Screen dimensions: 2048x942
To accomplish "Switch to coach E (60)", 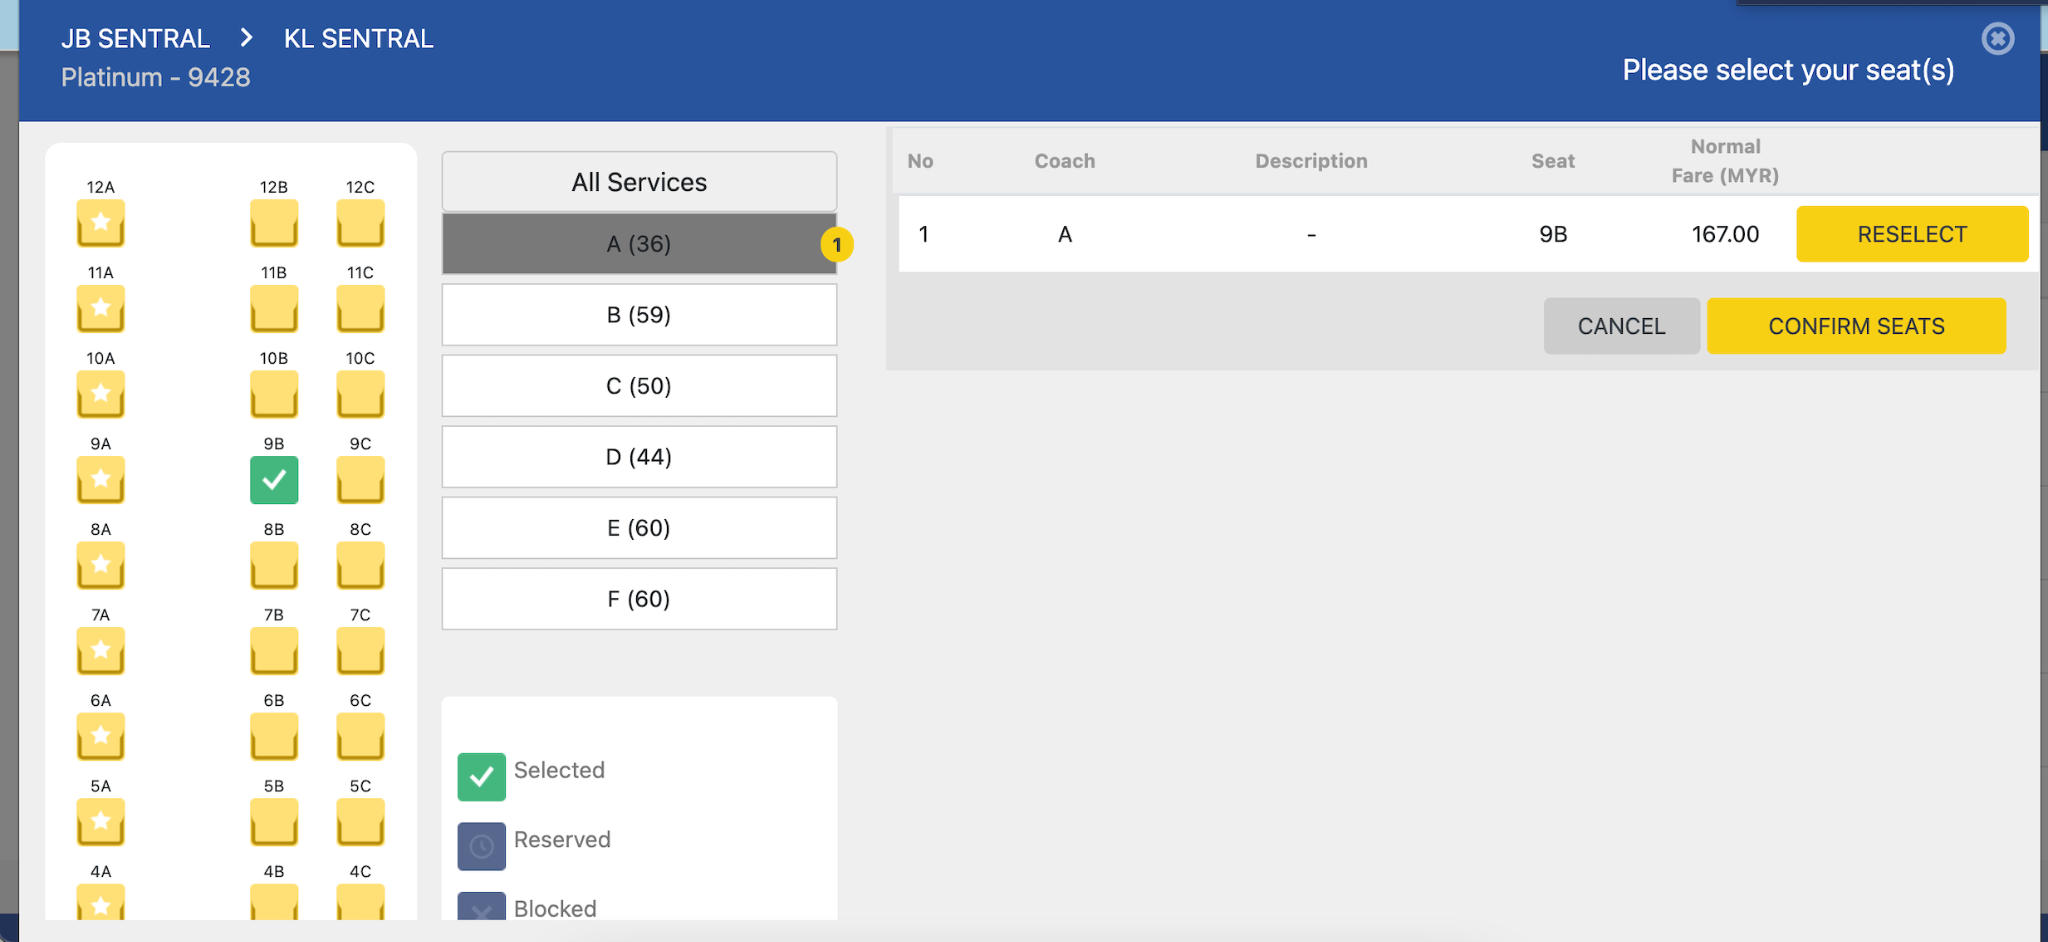I will 639,528.
